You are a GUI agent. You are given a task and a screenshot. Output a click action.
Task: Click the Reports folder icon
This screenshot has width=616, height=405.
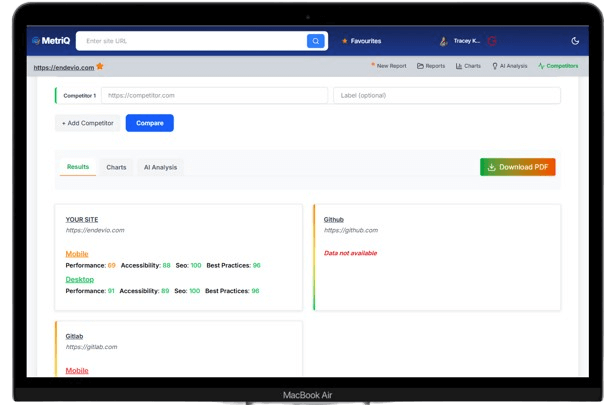tap(420, 66)
